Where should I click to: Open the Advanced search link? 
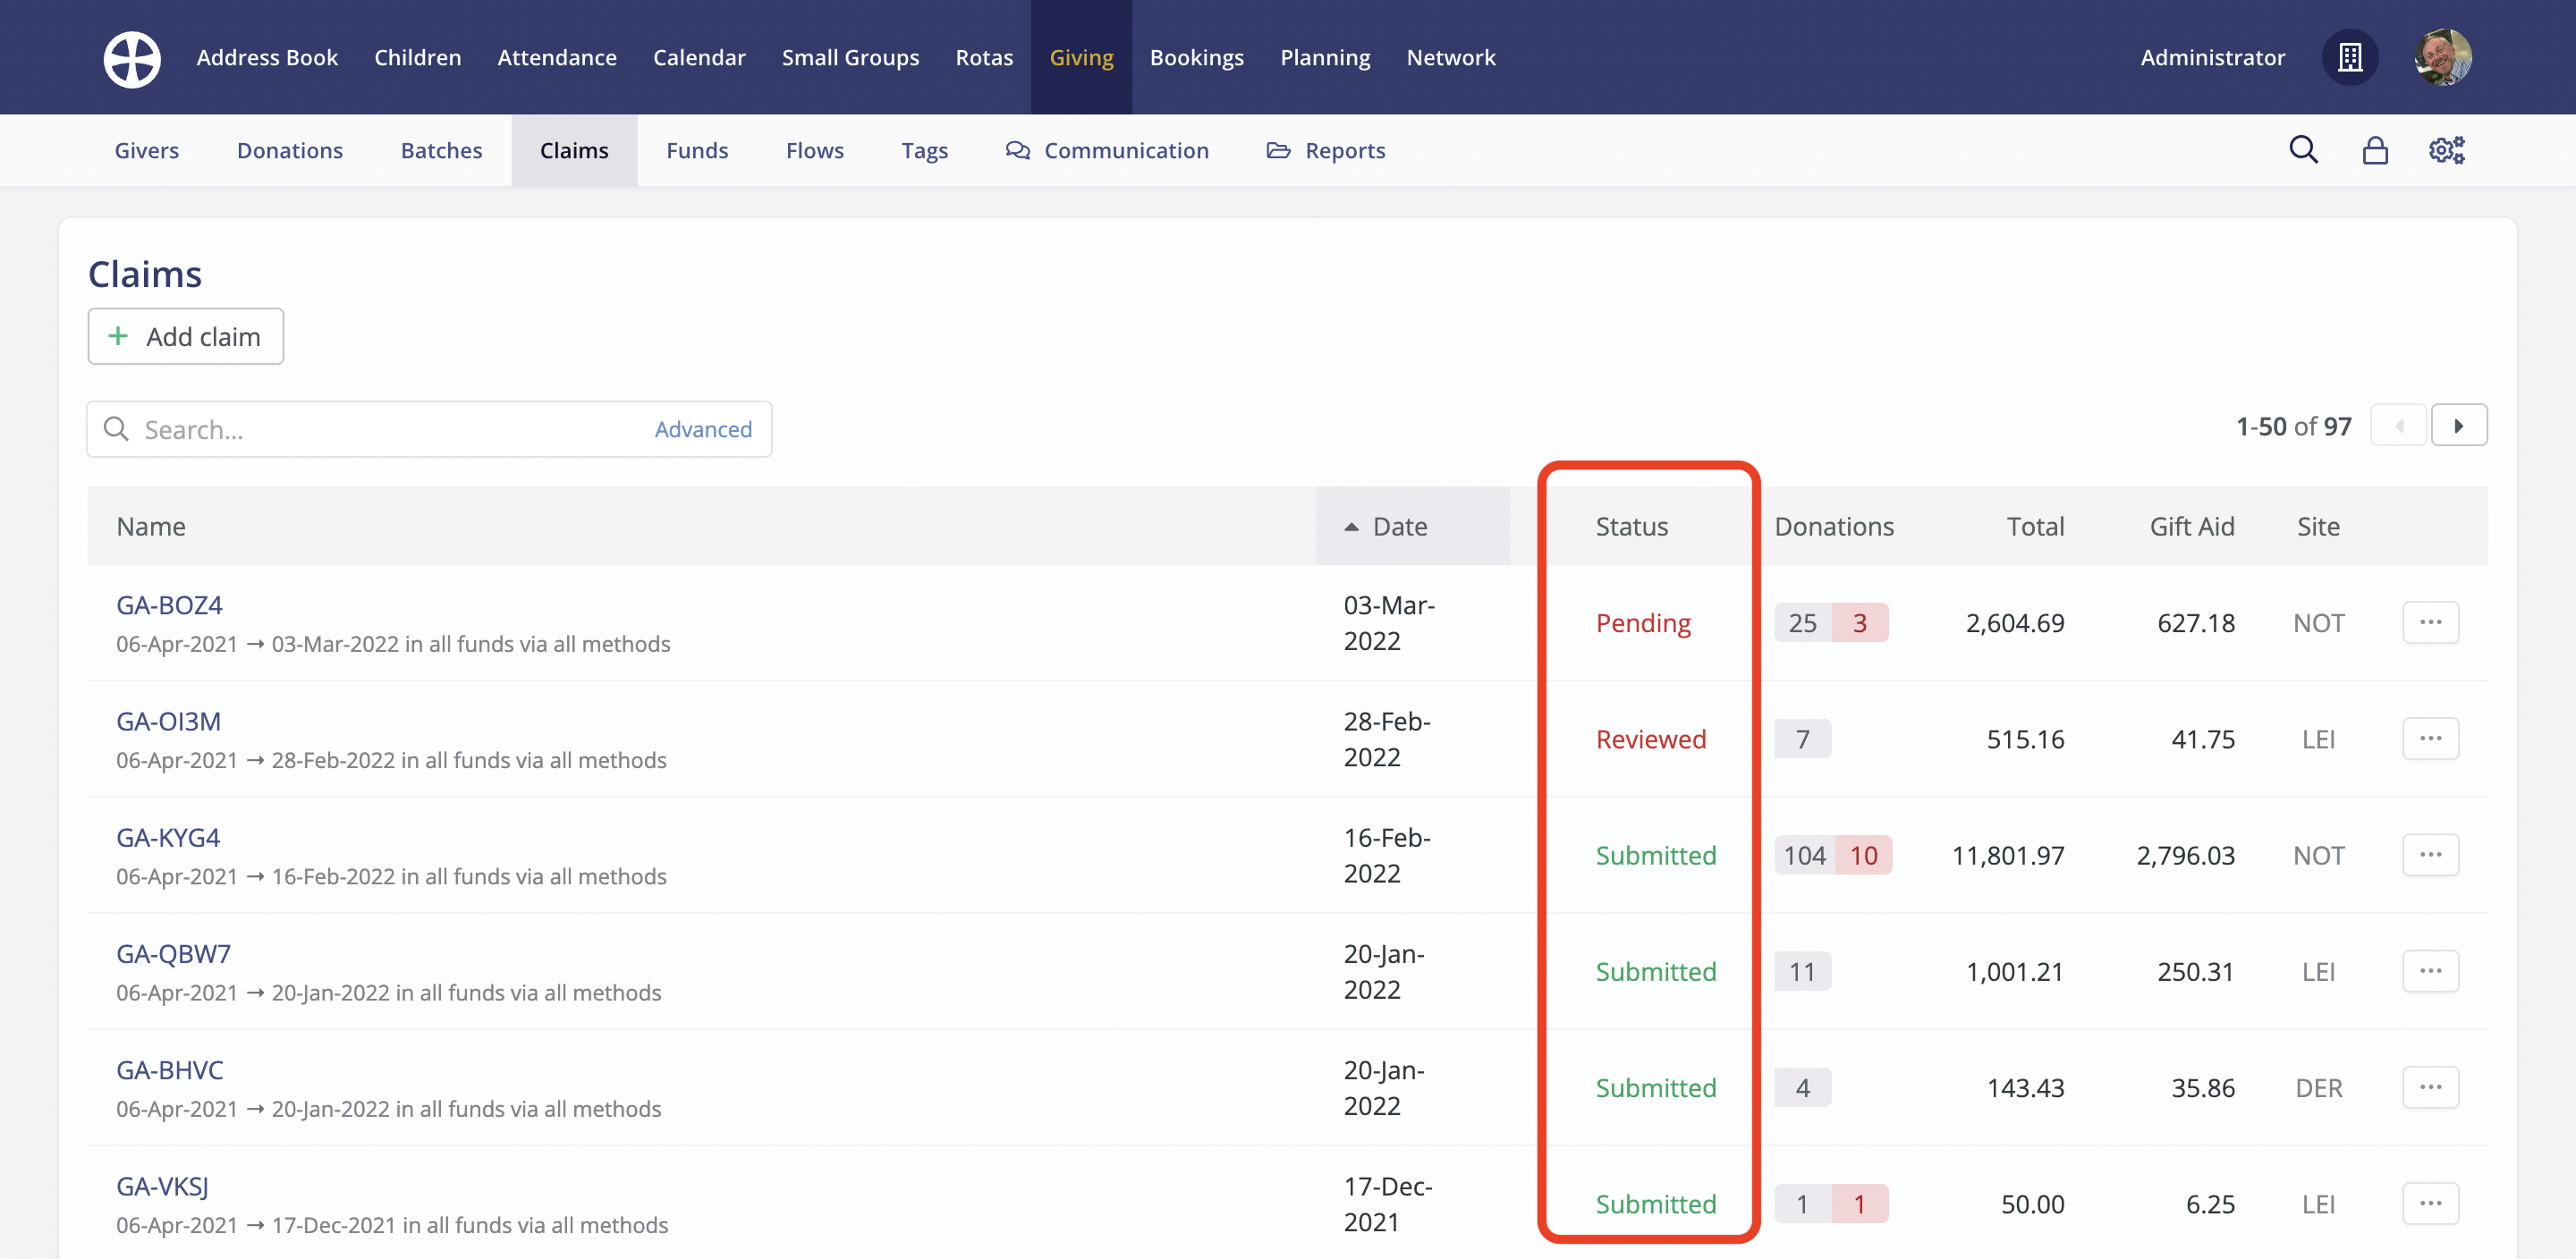pyautogui.click(x=703, y=429)
